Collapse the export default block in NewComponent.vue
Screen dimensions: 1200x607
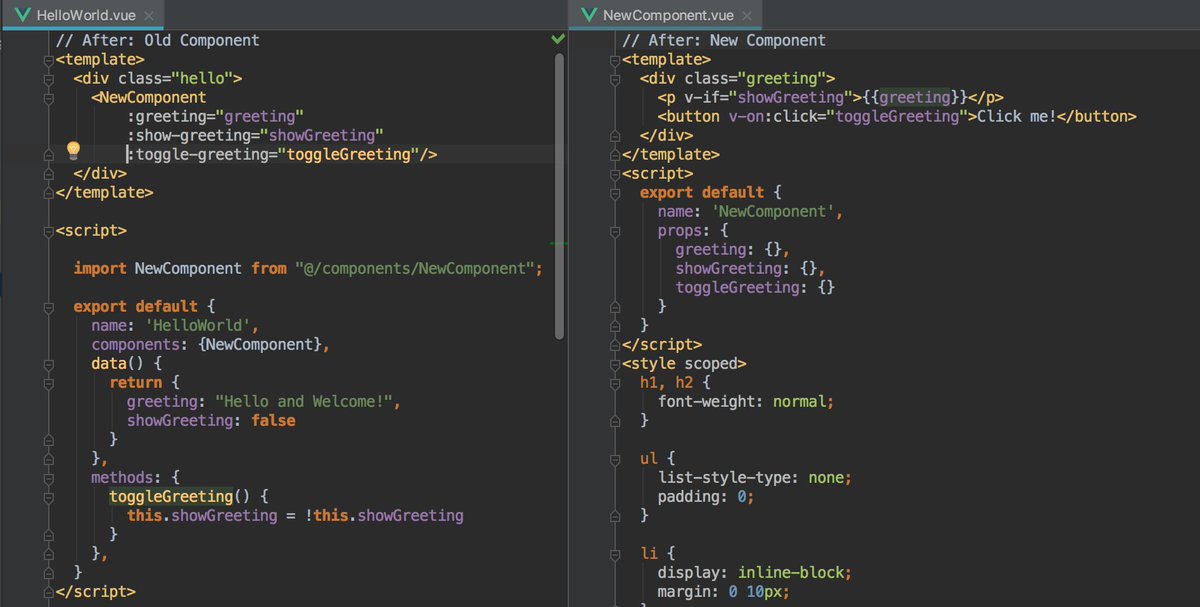pyautogui.click(x=617, y=193)
